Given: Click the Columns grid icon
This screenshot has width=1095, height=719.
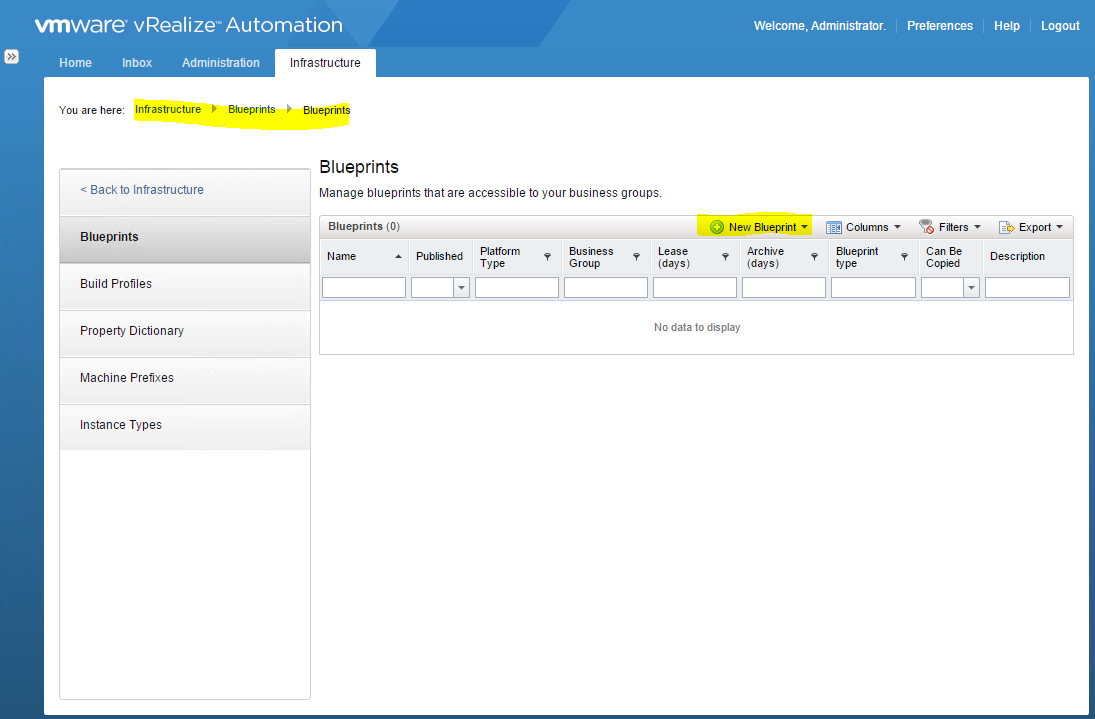Looking at the screenshot, I should click(x=833, y=227).
